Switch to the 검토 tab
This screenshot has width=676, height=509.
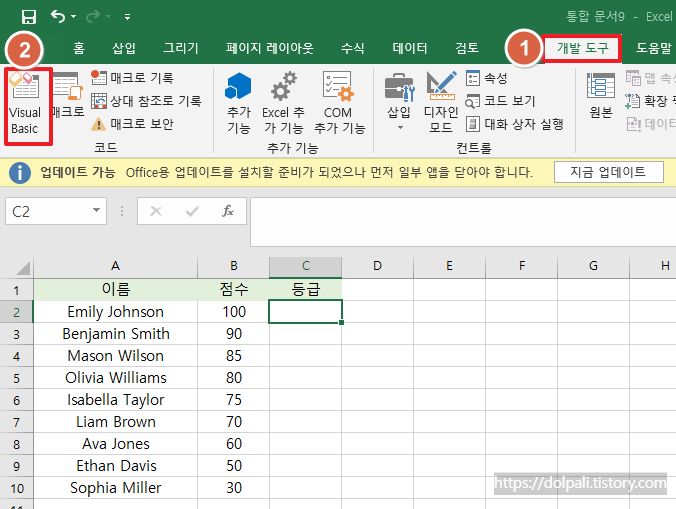coord(467,48)
